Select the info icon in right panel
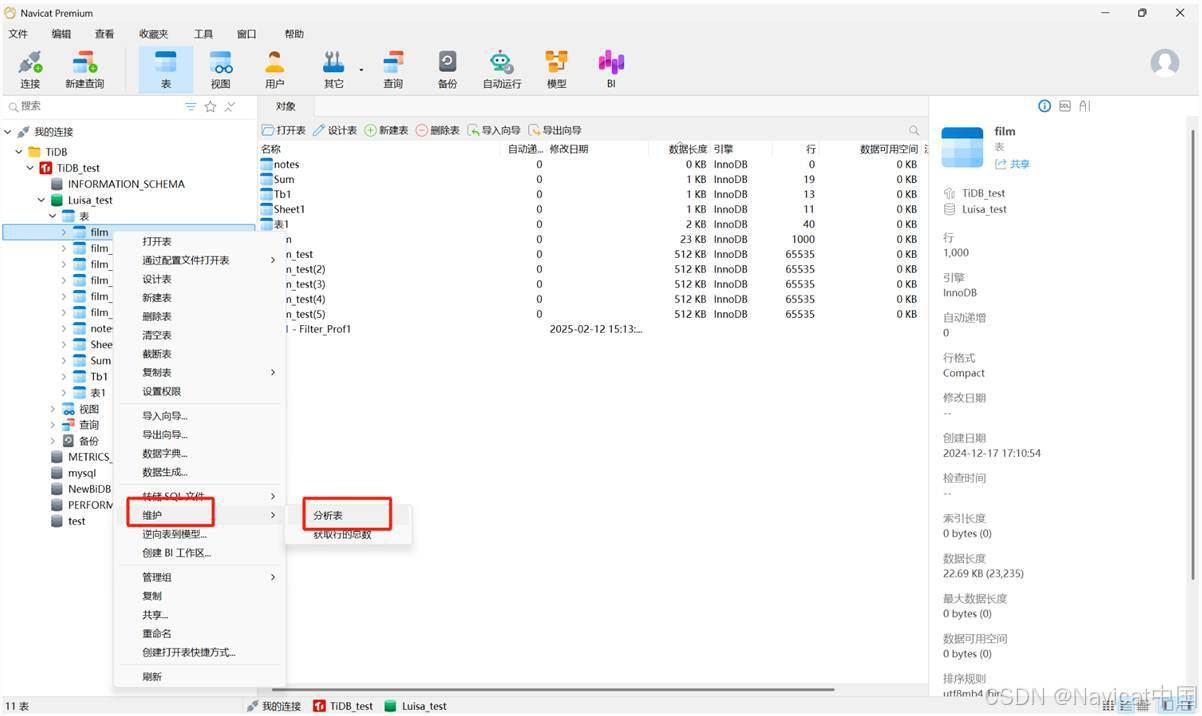This screenshot has width=1202, height=716. tap(1045, 105)
